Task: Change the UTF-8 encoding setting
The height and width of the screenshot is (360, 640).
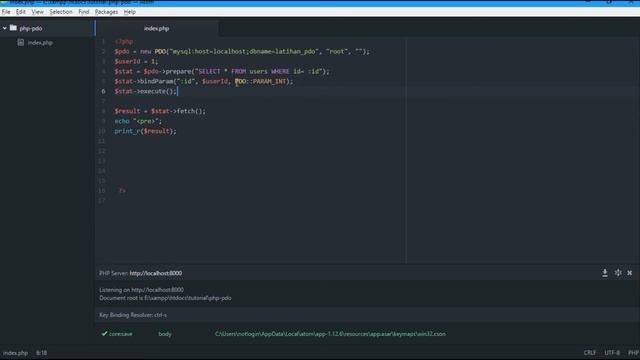Action: point(612,353)
